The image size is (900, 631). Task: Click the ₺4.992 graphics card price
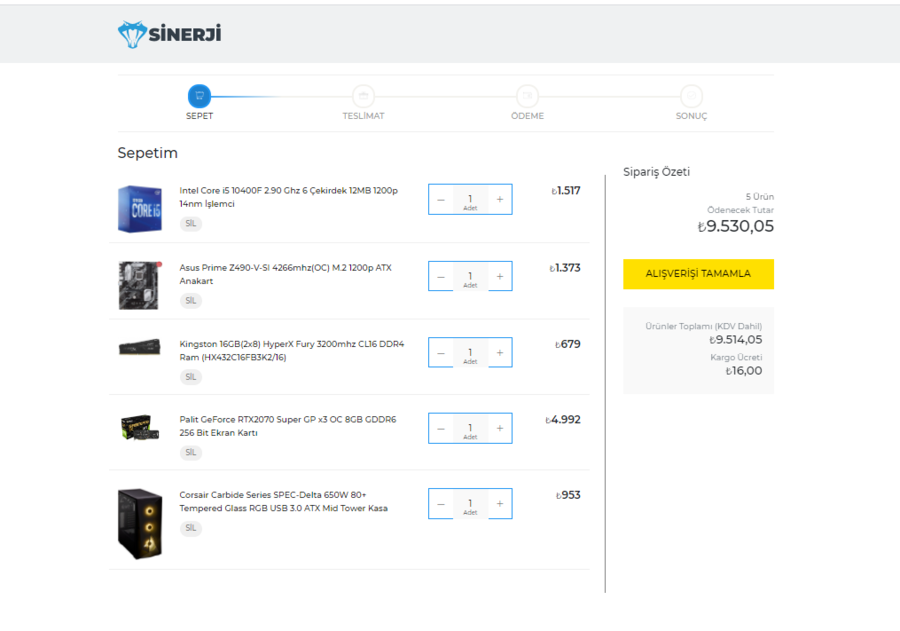coord(562,420)
